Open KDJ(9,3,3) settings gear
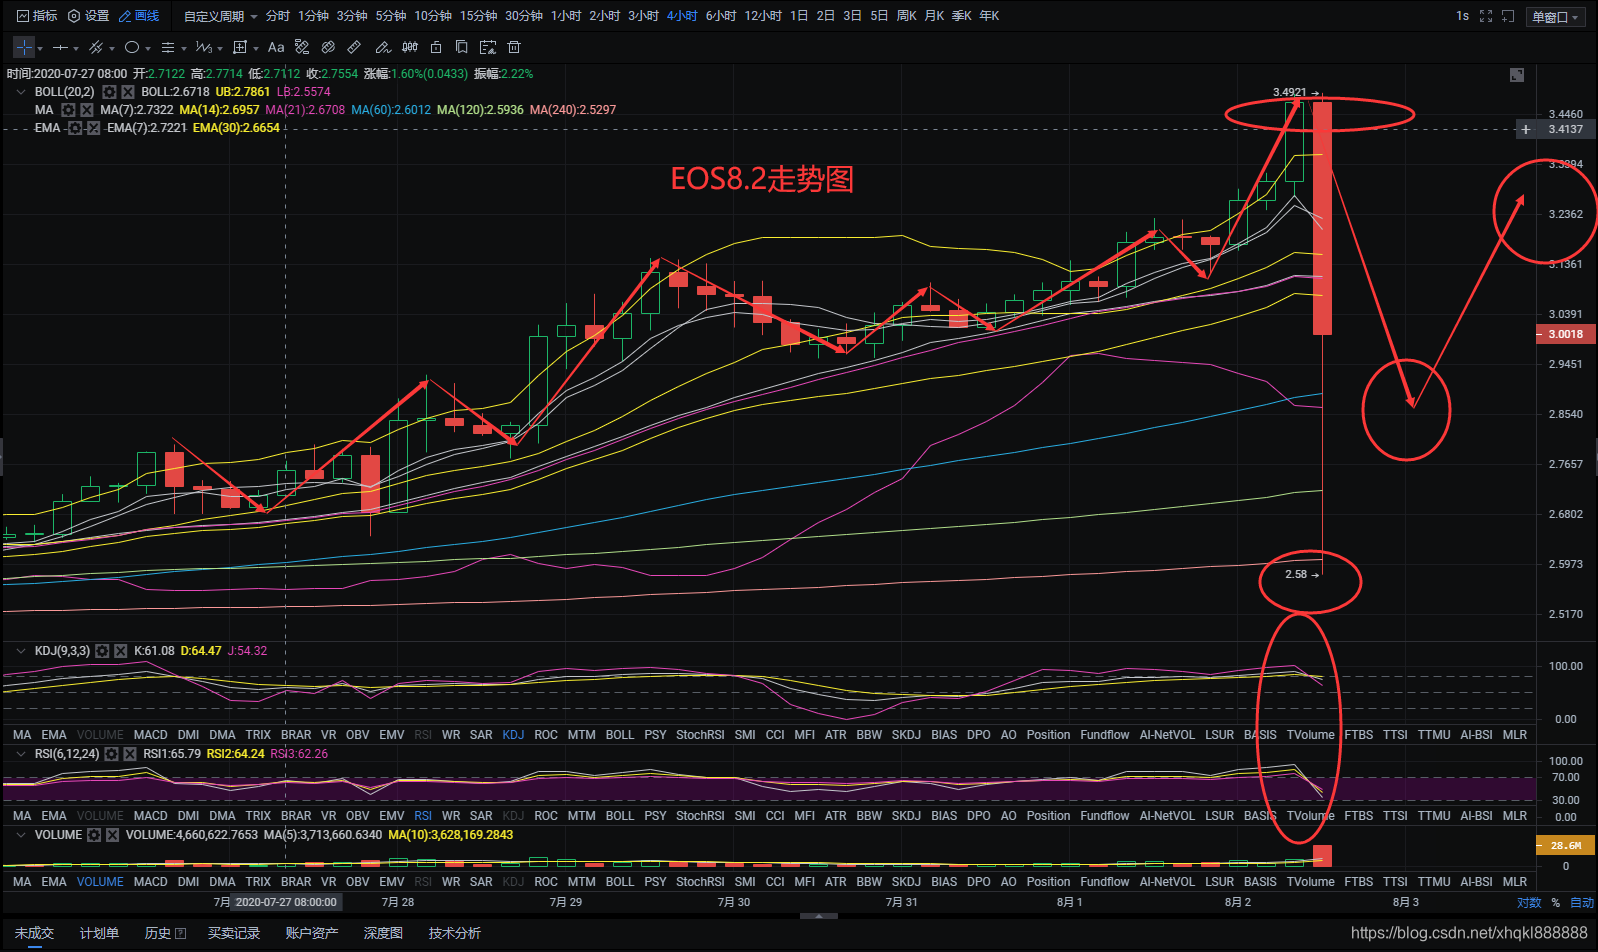The image size is (1598, 952). tap(102, 651)
